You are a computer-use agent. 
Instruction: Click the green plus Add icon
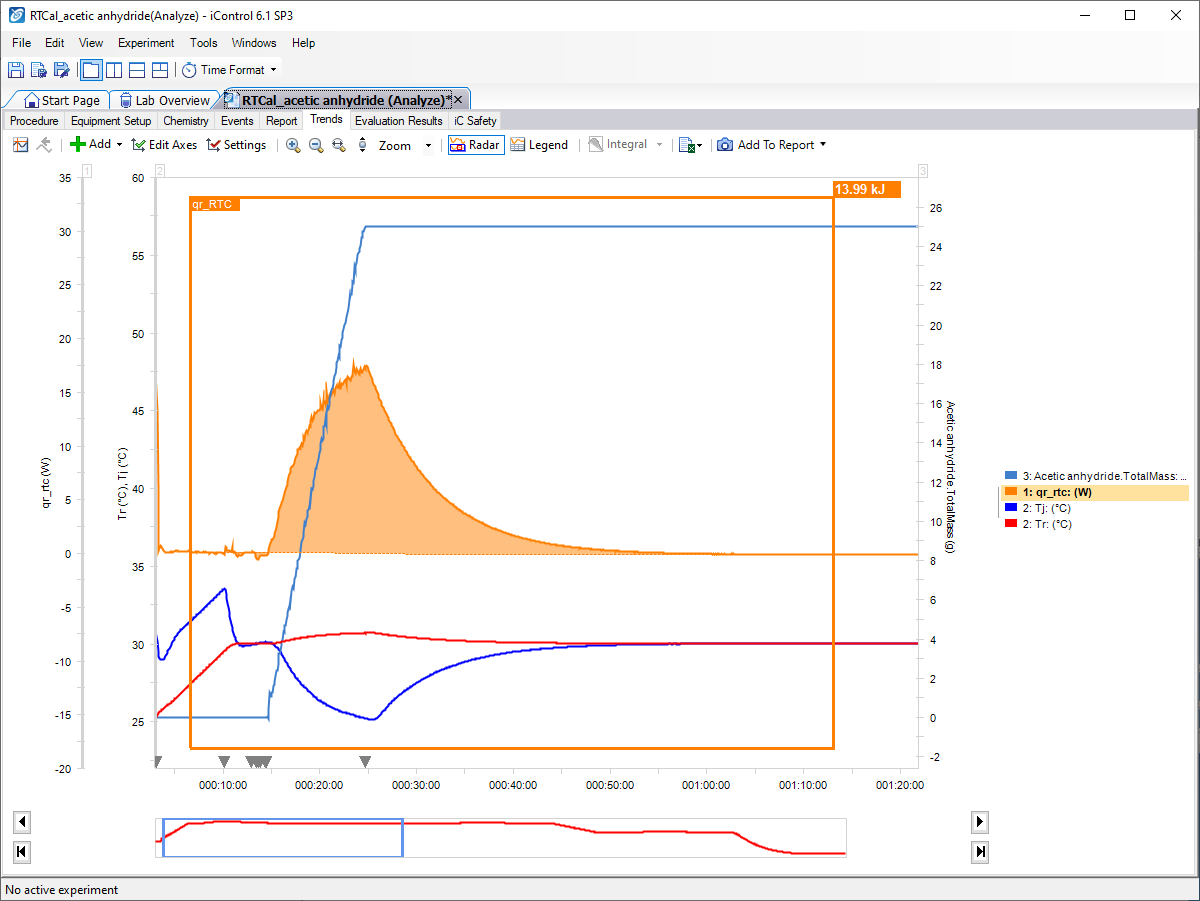click(77, 145)
